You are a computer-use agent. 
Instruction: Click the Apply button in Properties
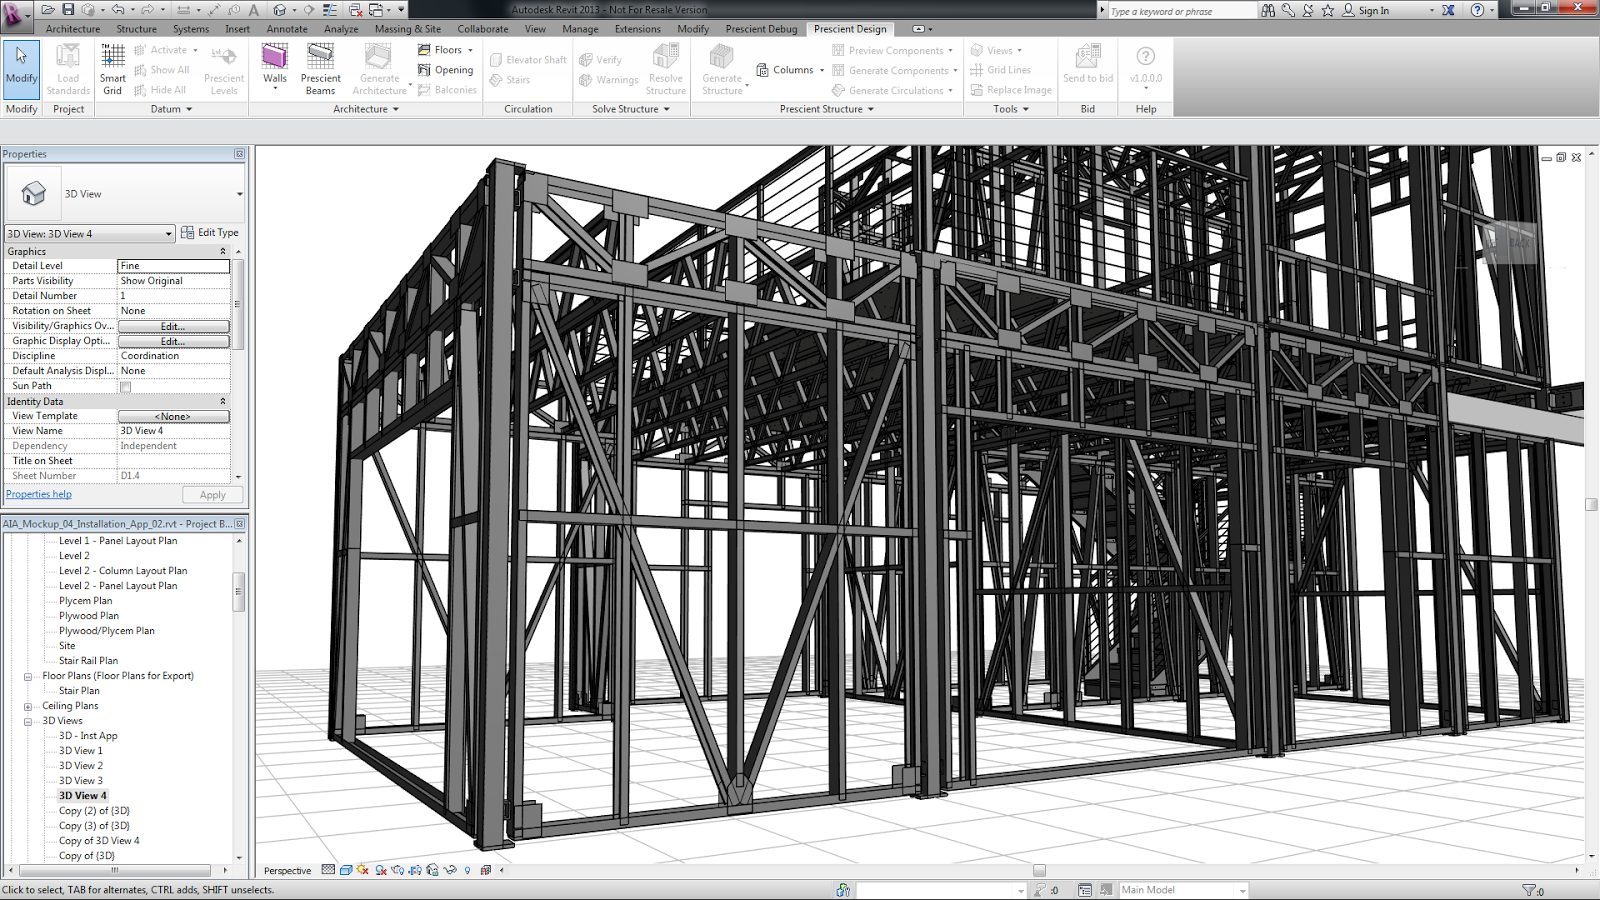pos(212,494)
